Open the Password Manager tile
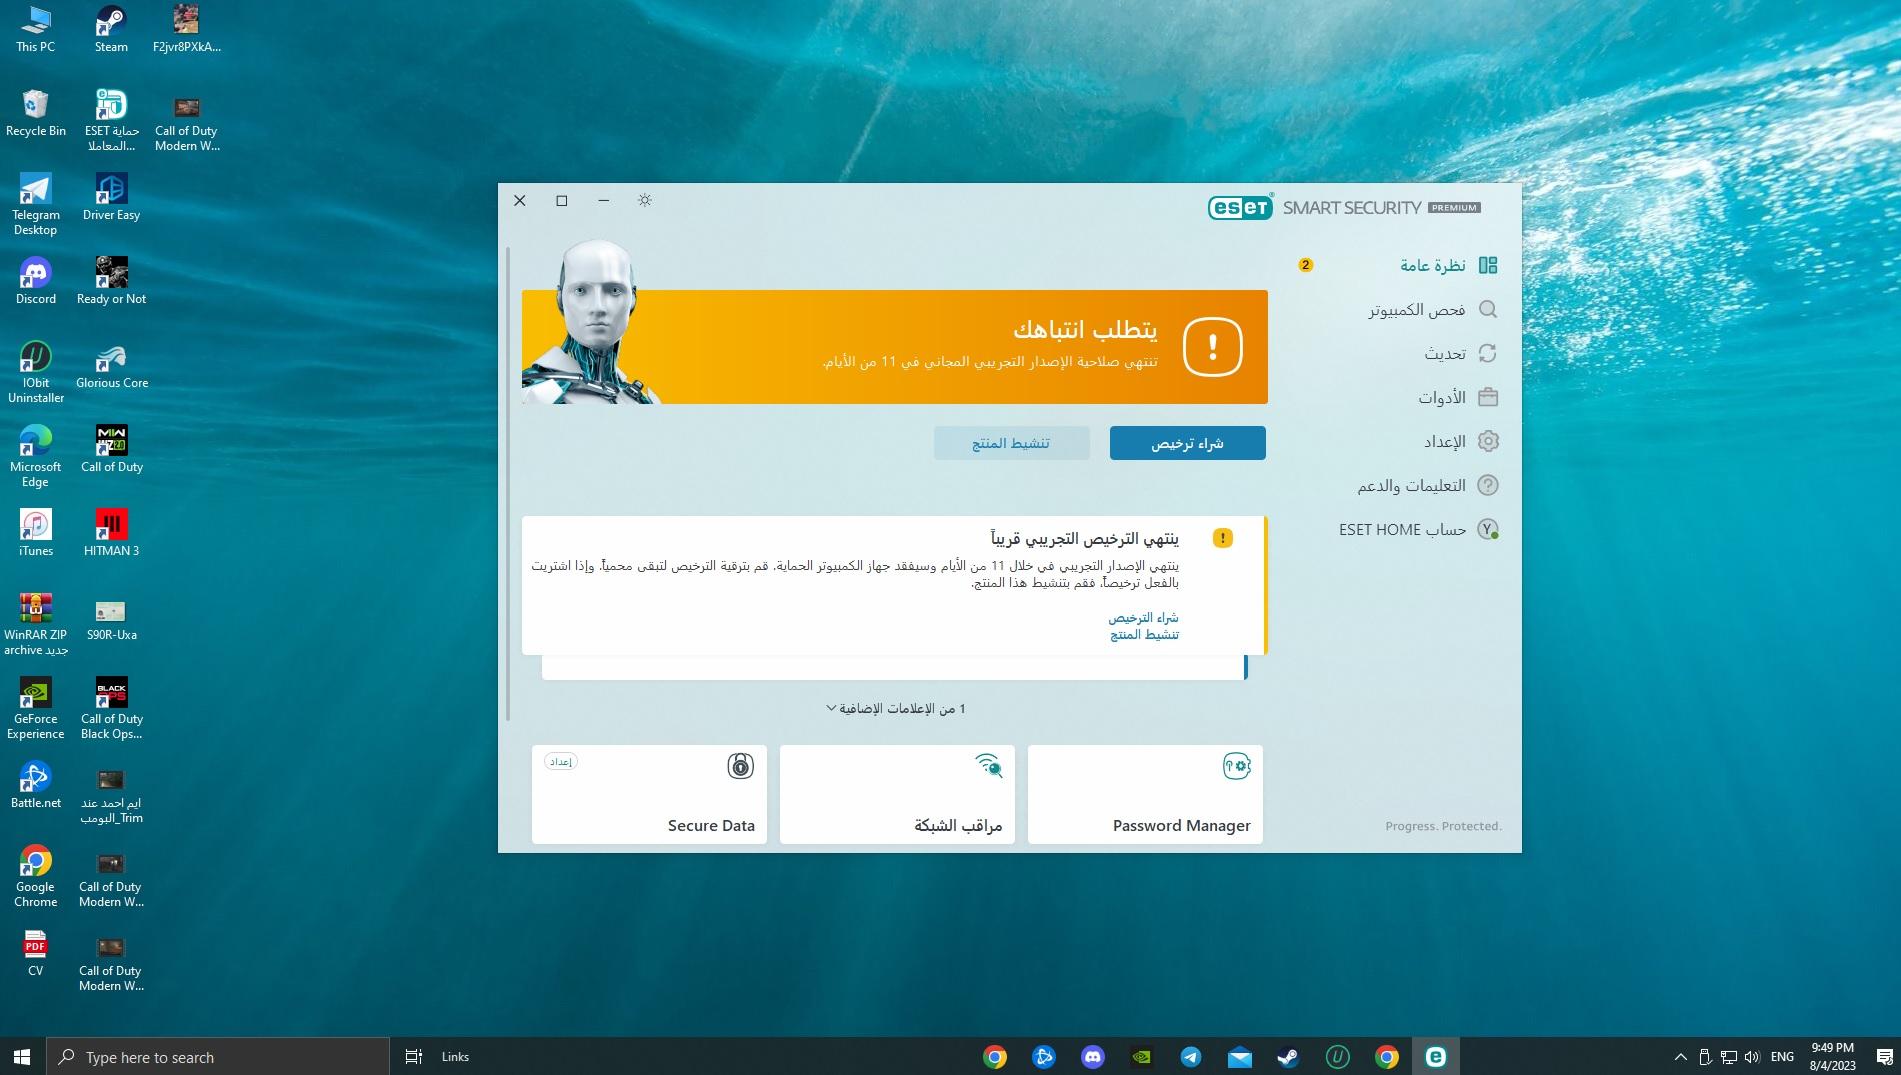1901x1075 pixels. pos(1145,794)
